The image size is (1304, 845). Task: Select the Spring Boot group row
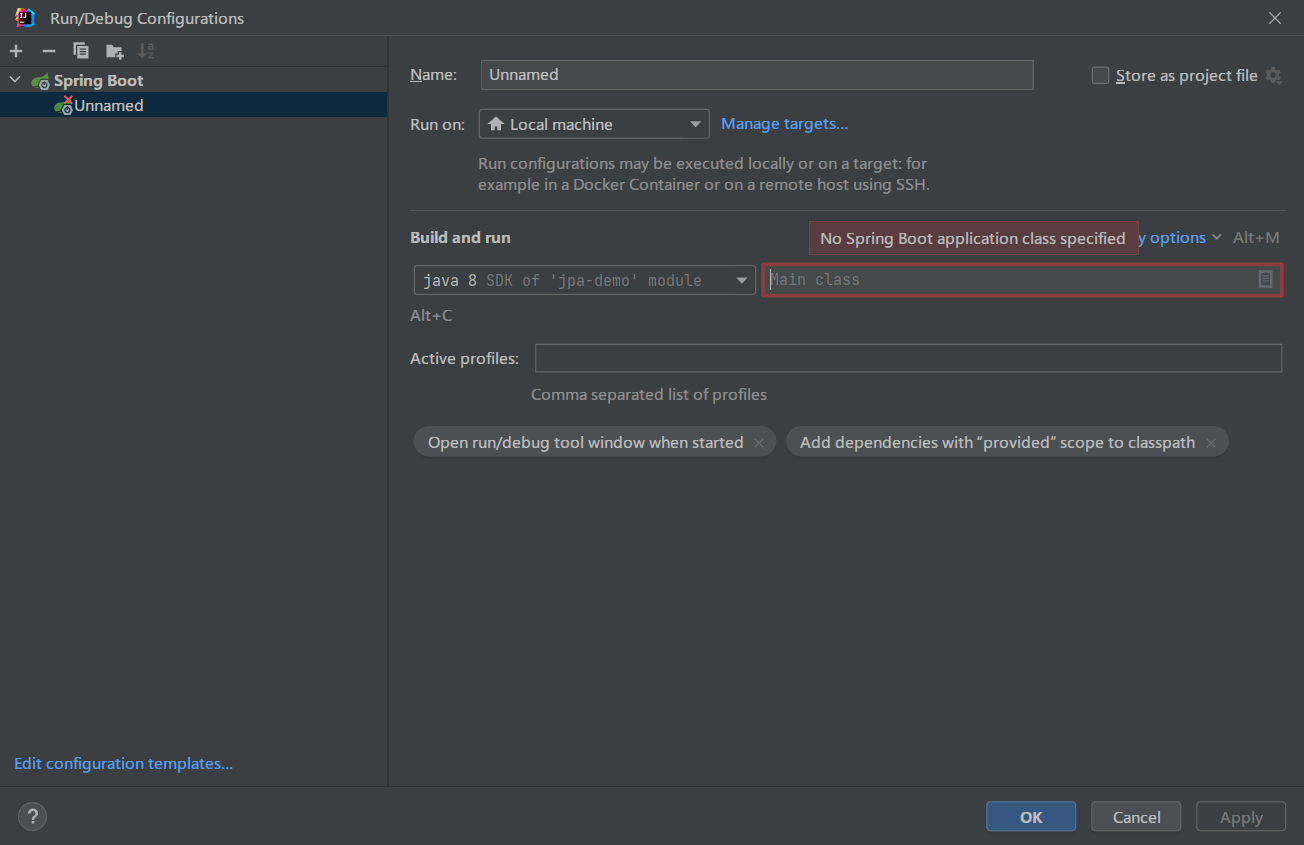click(193, 80)
